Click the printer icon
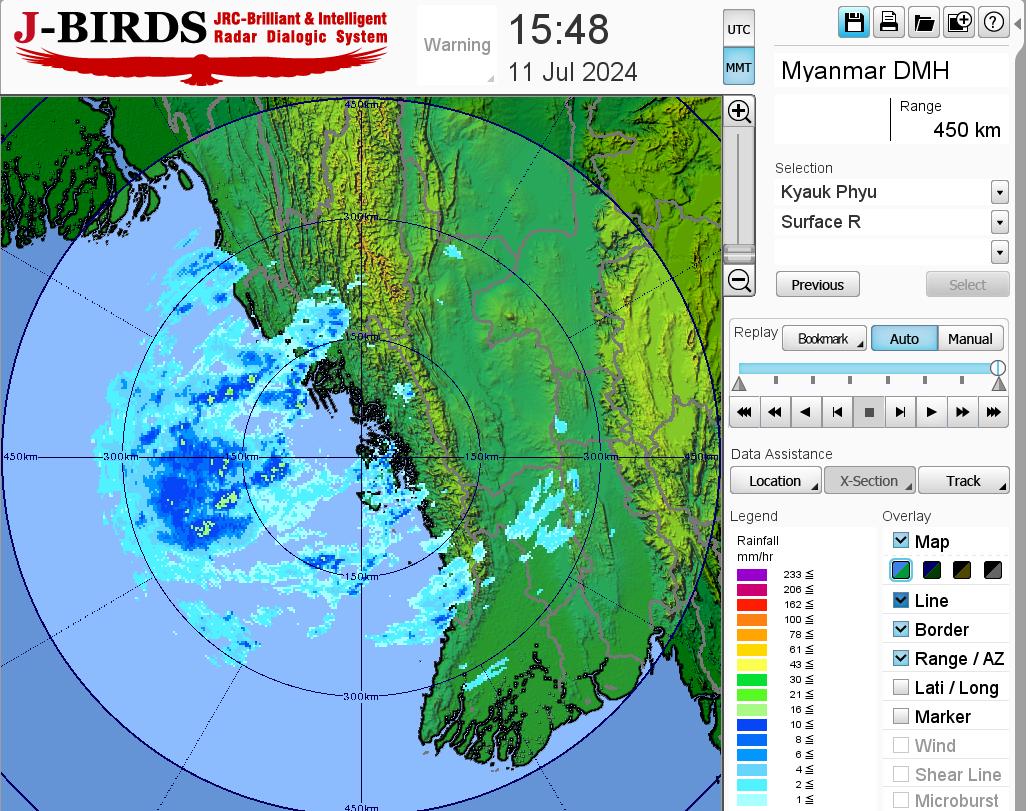This screenshot has width=1030, height=811. 888,23
